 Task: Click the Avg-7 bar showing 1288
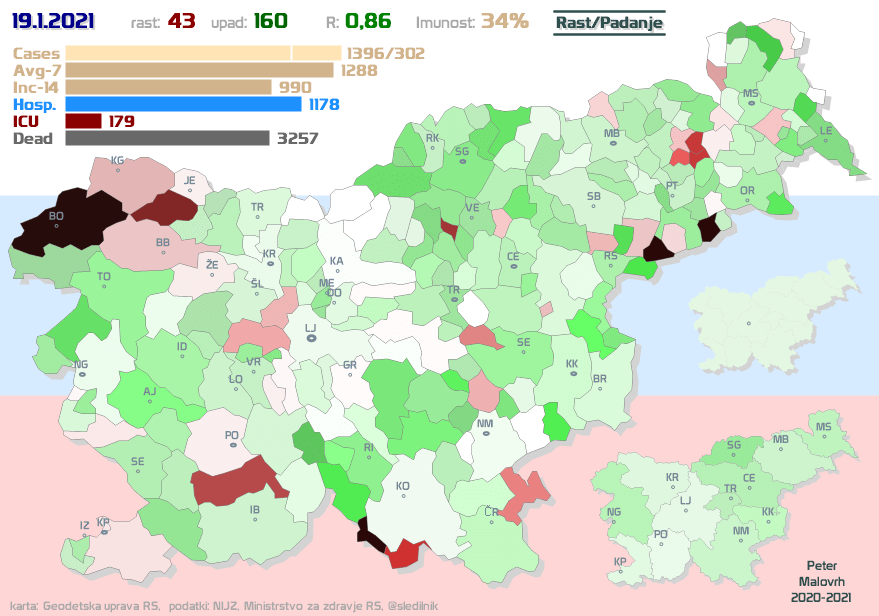[199, 70]
